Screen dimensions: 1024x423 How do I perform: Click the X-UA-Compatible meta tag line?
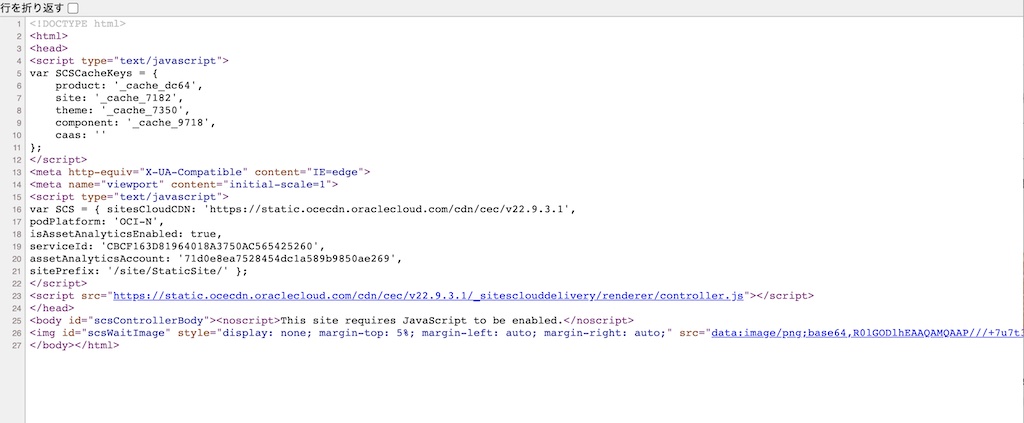200,172
